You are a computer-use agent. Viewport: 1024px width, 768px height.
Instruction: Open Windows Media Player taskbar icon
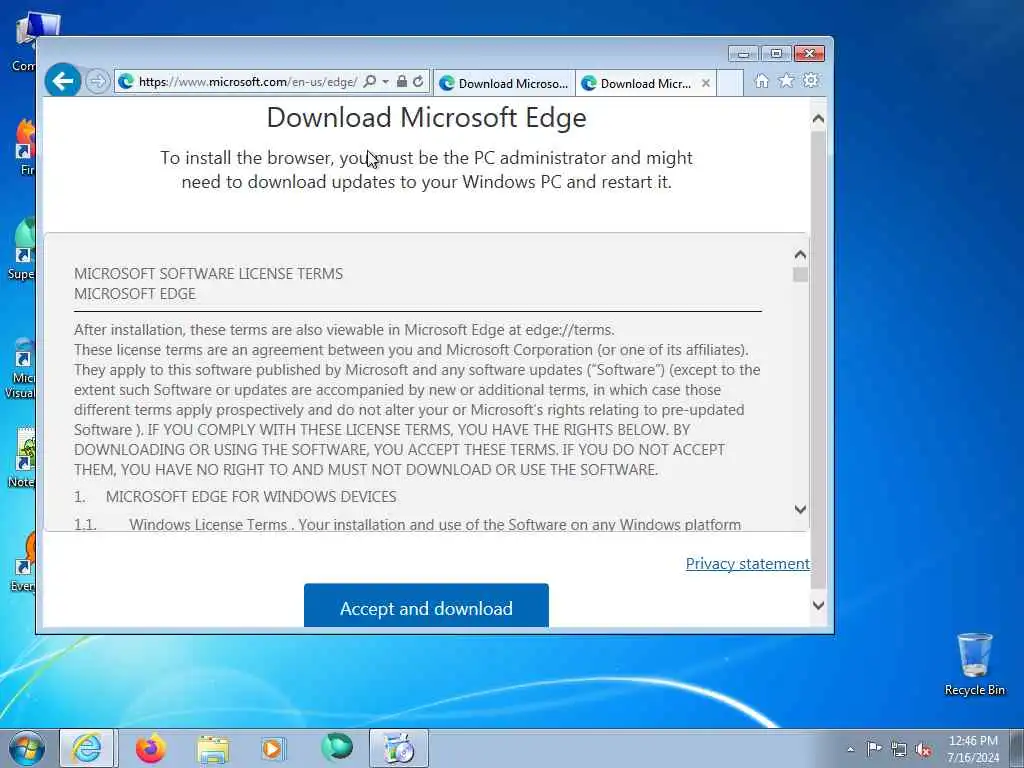[x=273, y=748]
